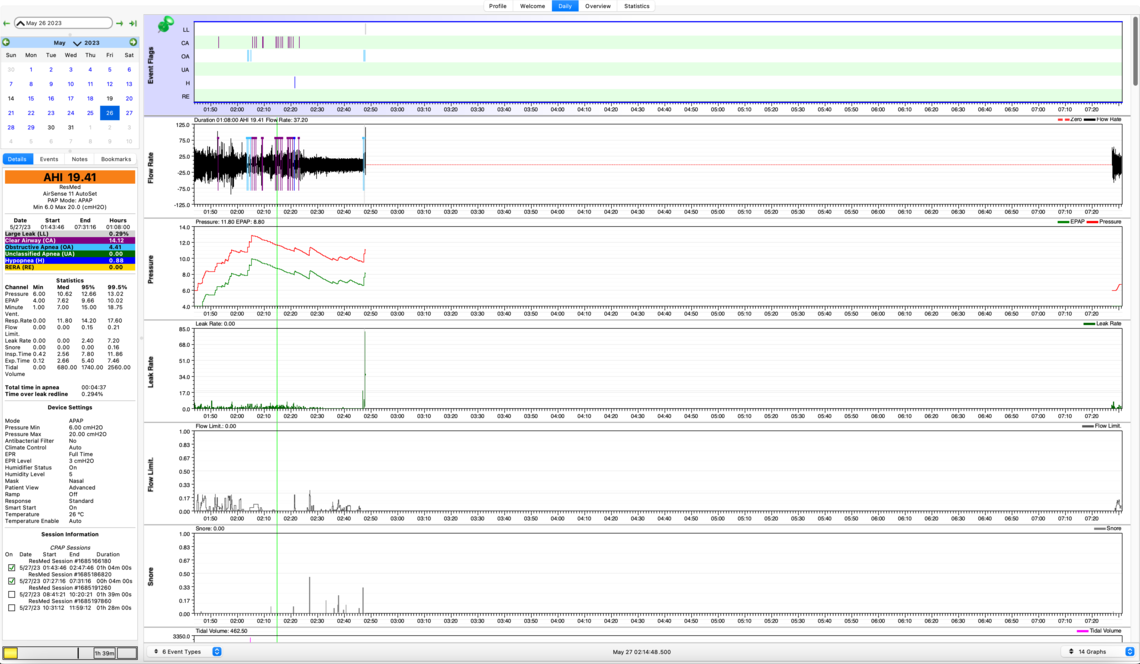The height and width of the screenshot is (664, 1140).
Task: Collapse the calendar using the date field arrow
Action: coord(20,23)
